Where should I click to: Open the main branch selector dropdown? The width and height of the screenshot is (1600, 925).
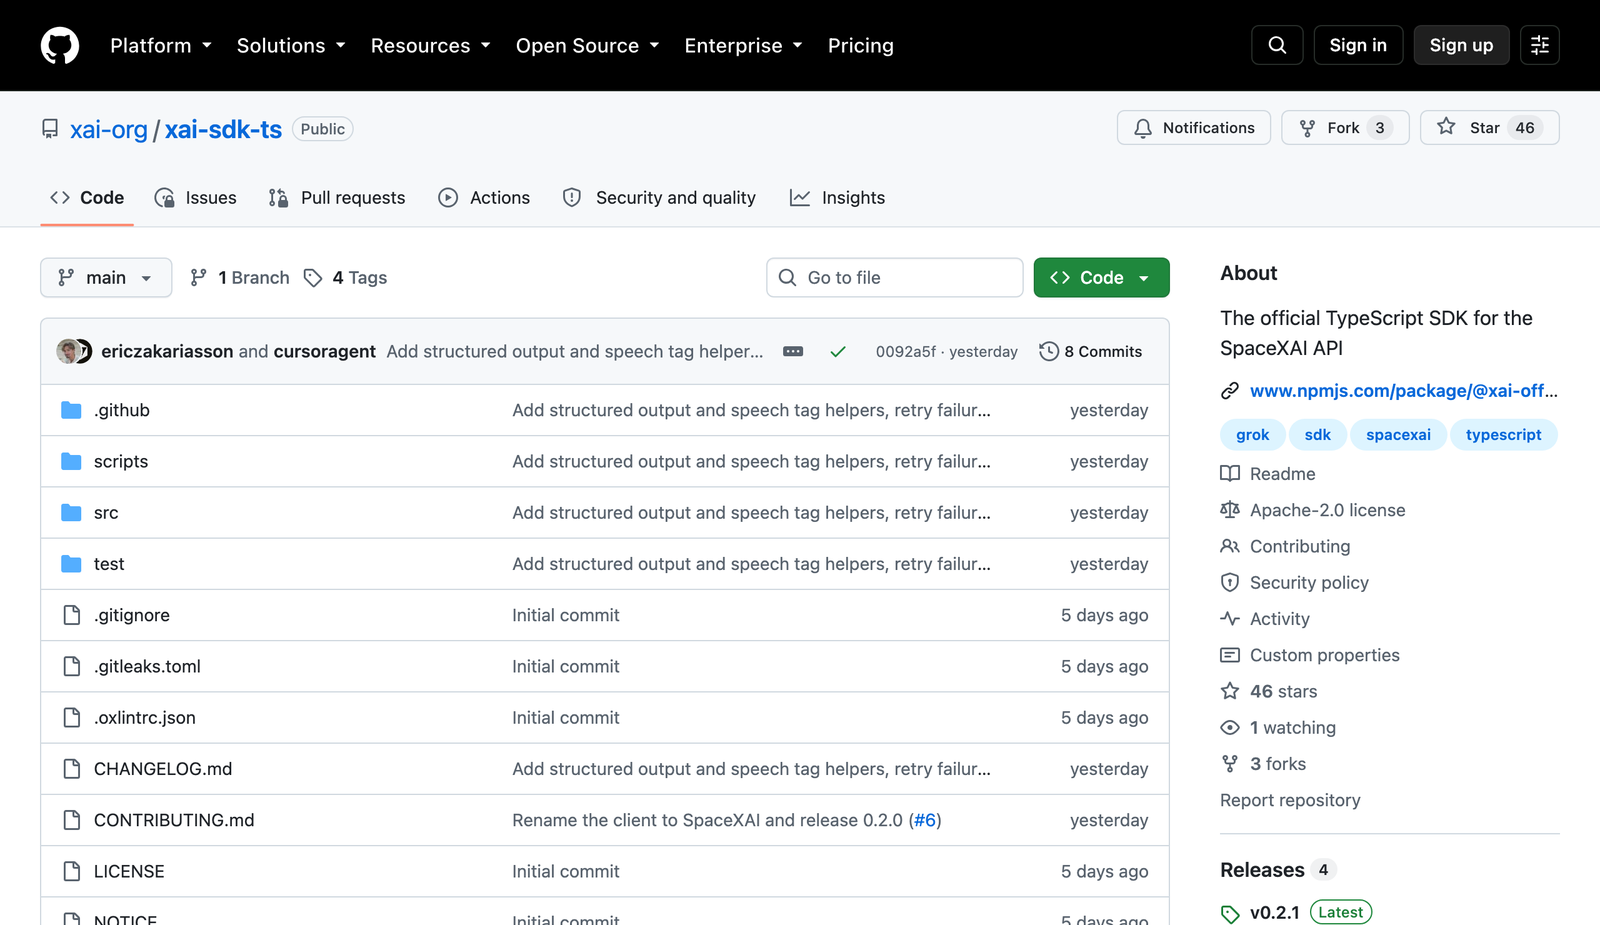click(x=106, y=278)
